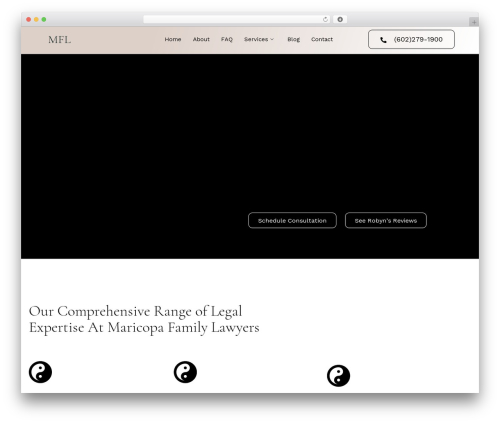
Task: Click the phone handset icon
Action: (383, 40)
